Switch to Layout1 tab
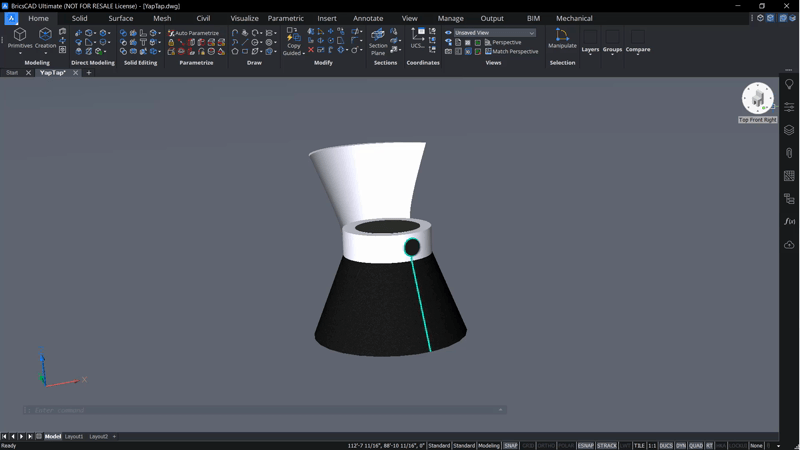 click(73, 437)
